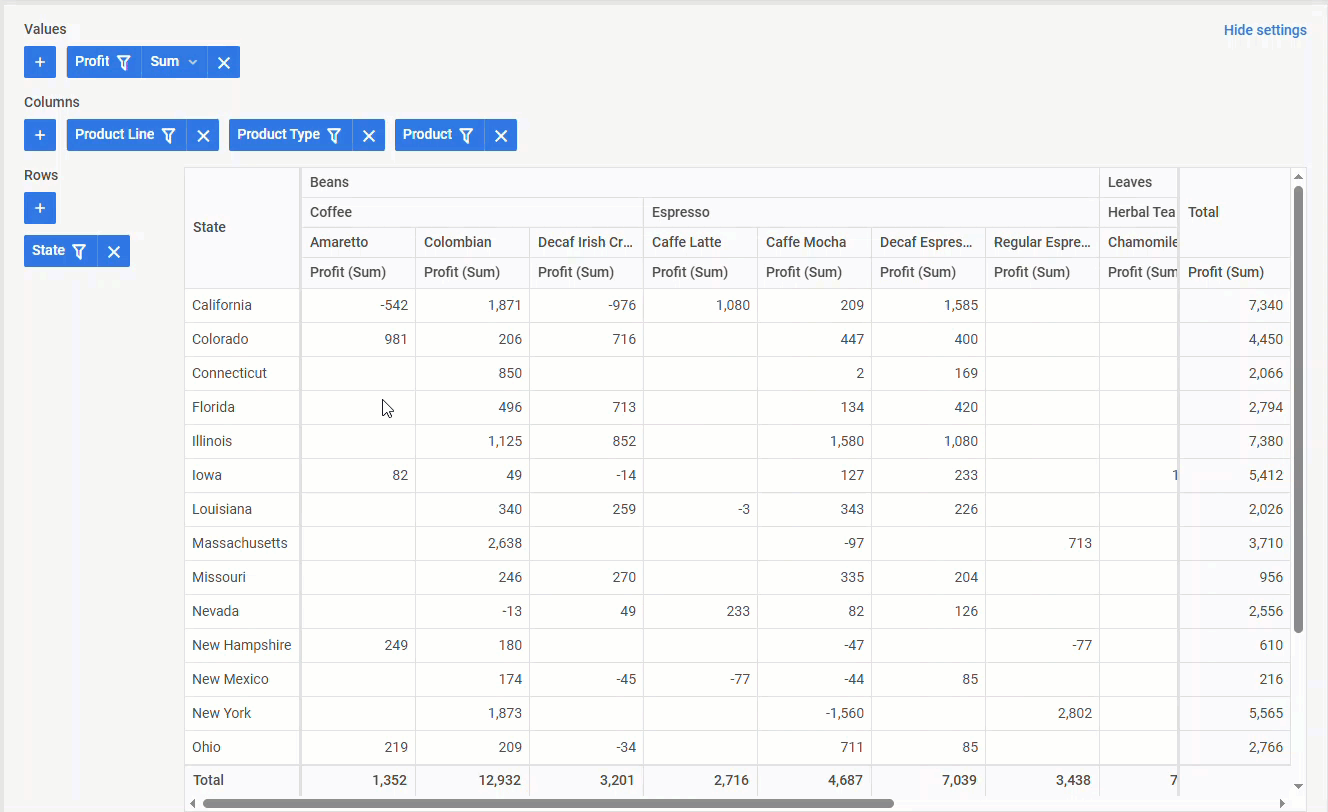Click the Decaf Irish Cream column header

click(586, 243)
